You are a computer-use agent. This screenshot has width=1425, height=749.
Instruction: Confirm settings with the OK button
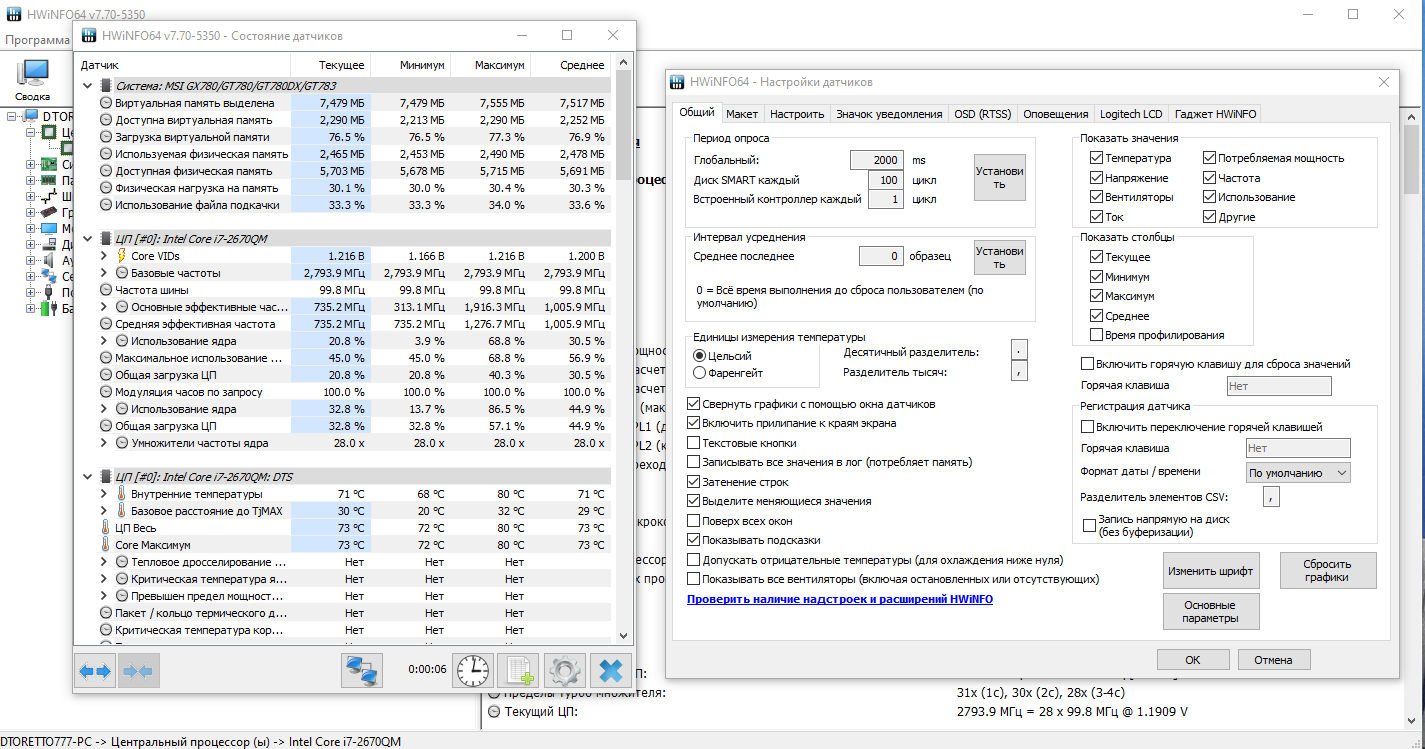pyautogui.click(x=1193, y=660)
